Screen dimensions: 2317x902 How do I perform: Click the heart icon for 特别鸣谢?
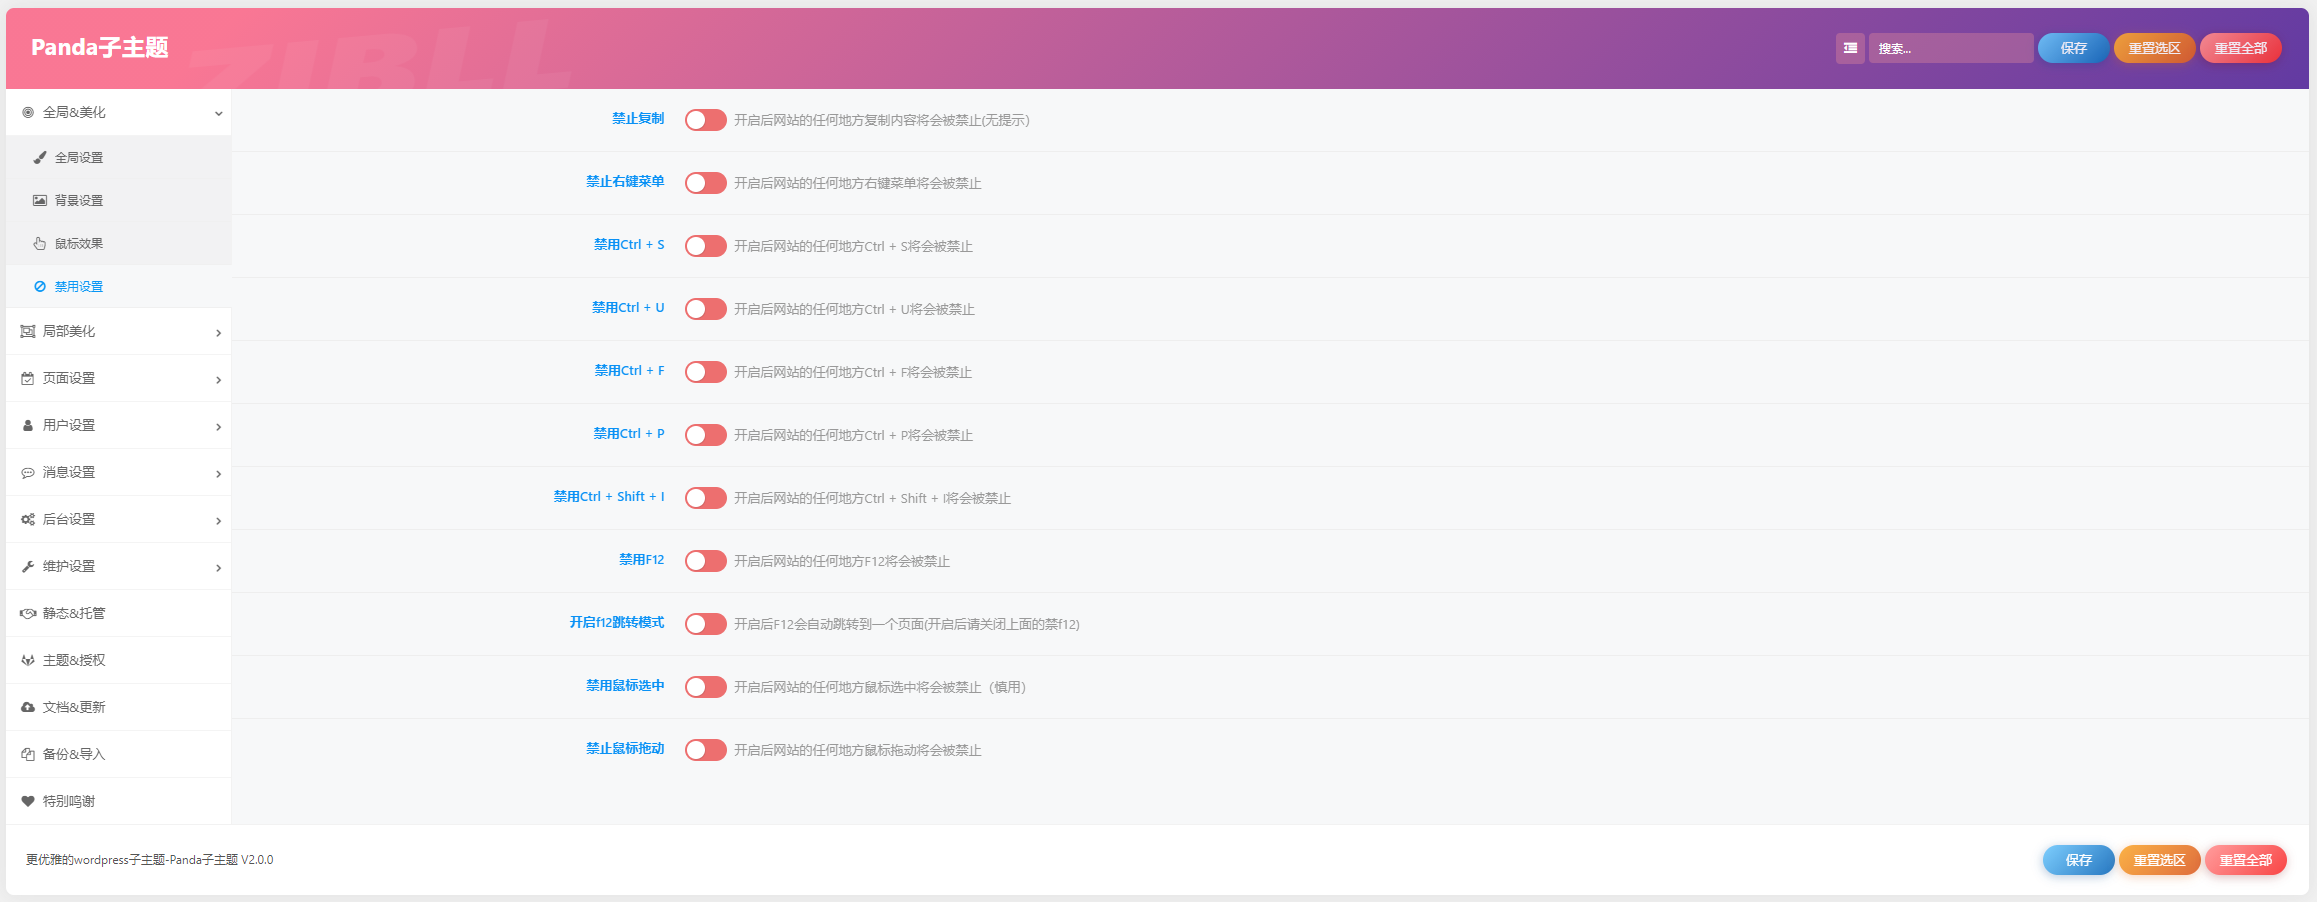tap(28, 802)
